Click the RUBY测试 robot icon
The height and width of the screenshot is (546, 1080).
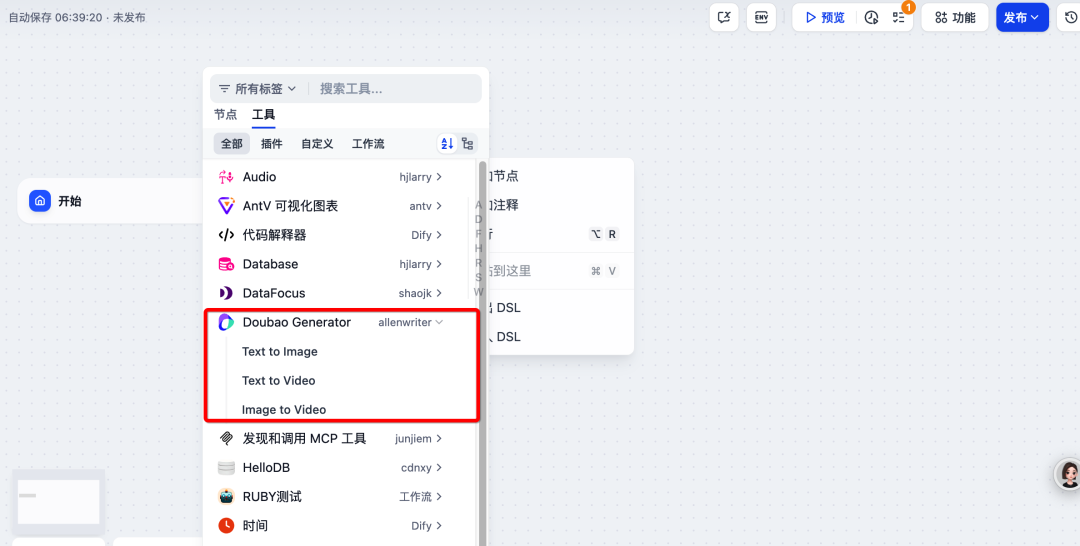[x=226, y=496]
